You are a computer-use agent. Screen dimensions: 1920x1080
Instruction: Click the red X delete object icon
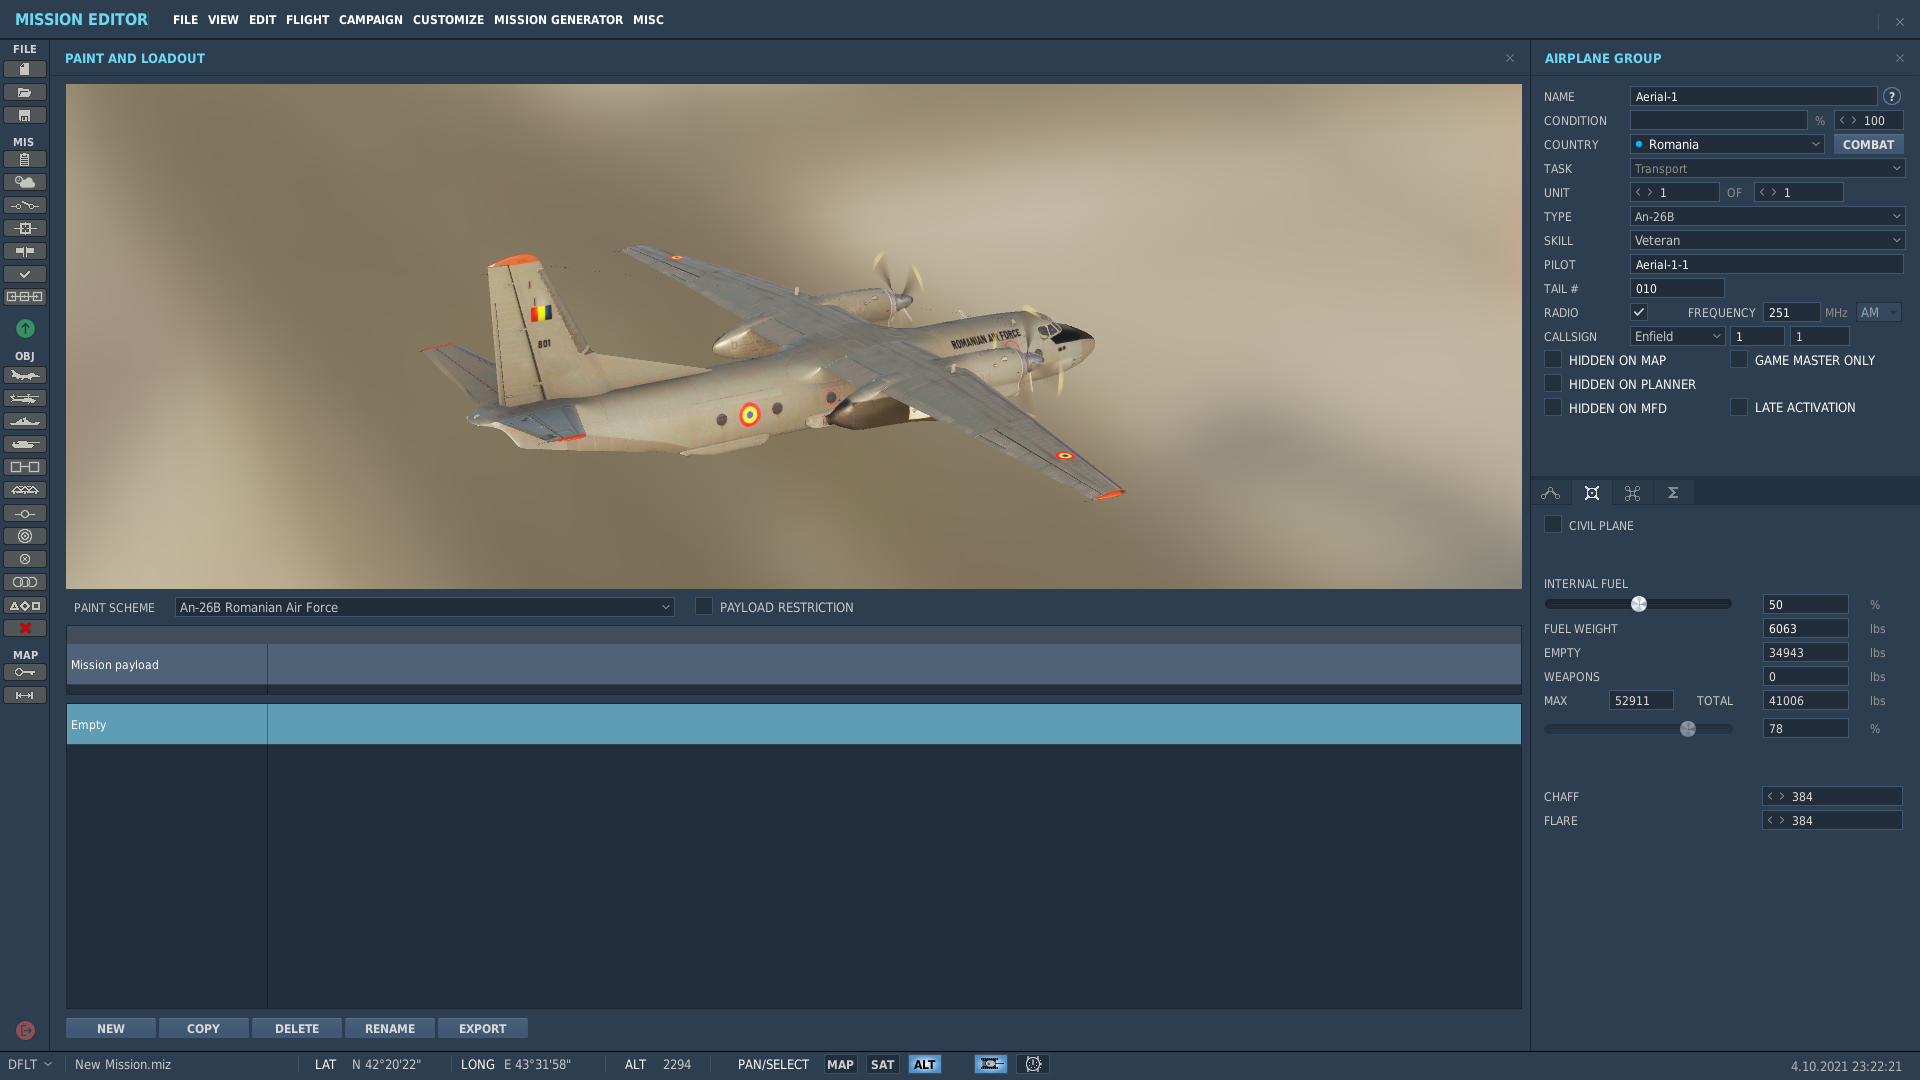click(25, 628)
